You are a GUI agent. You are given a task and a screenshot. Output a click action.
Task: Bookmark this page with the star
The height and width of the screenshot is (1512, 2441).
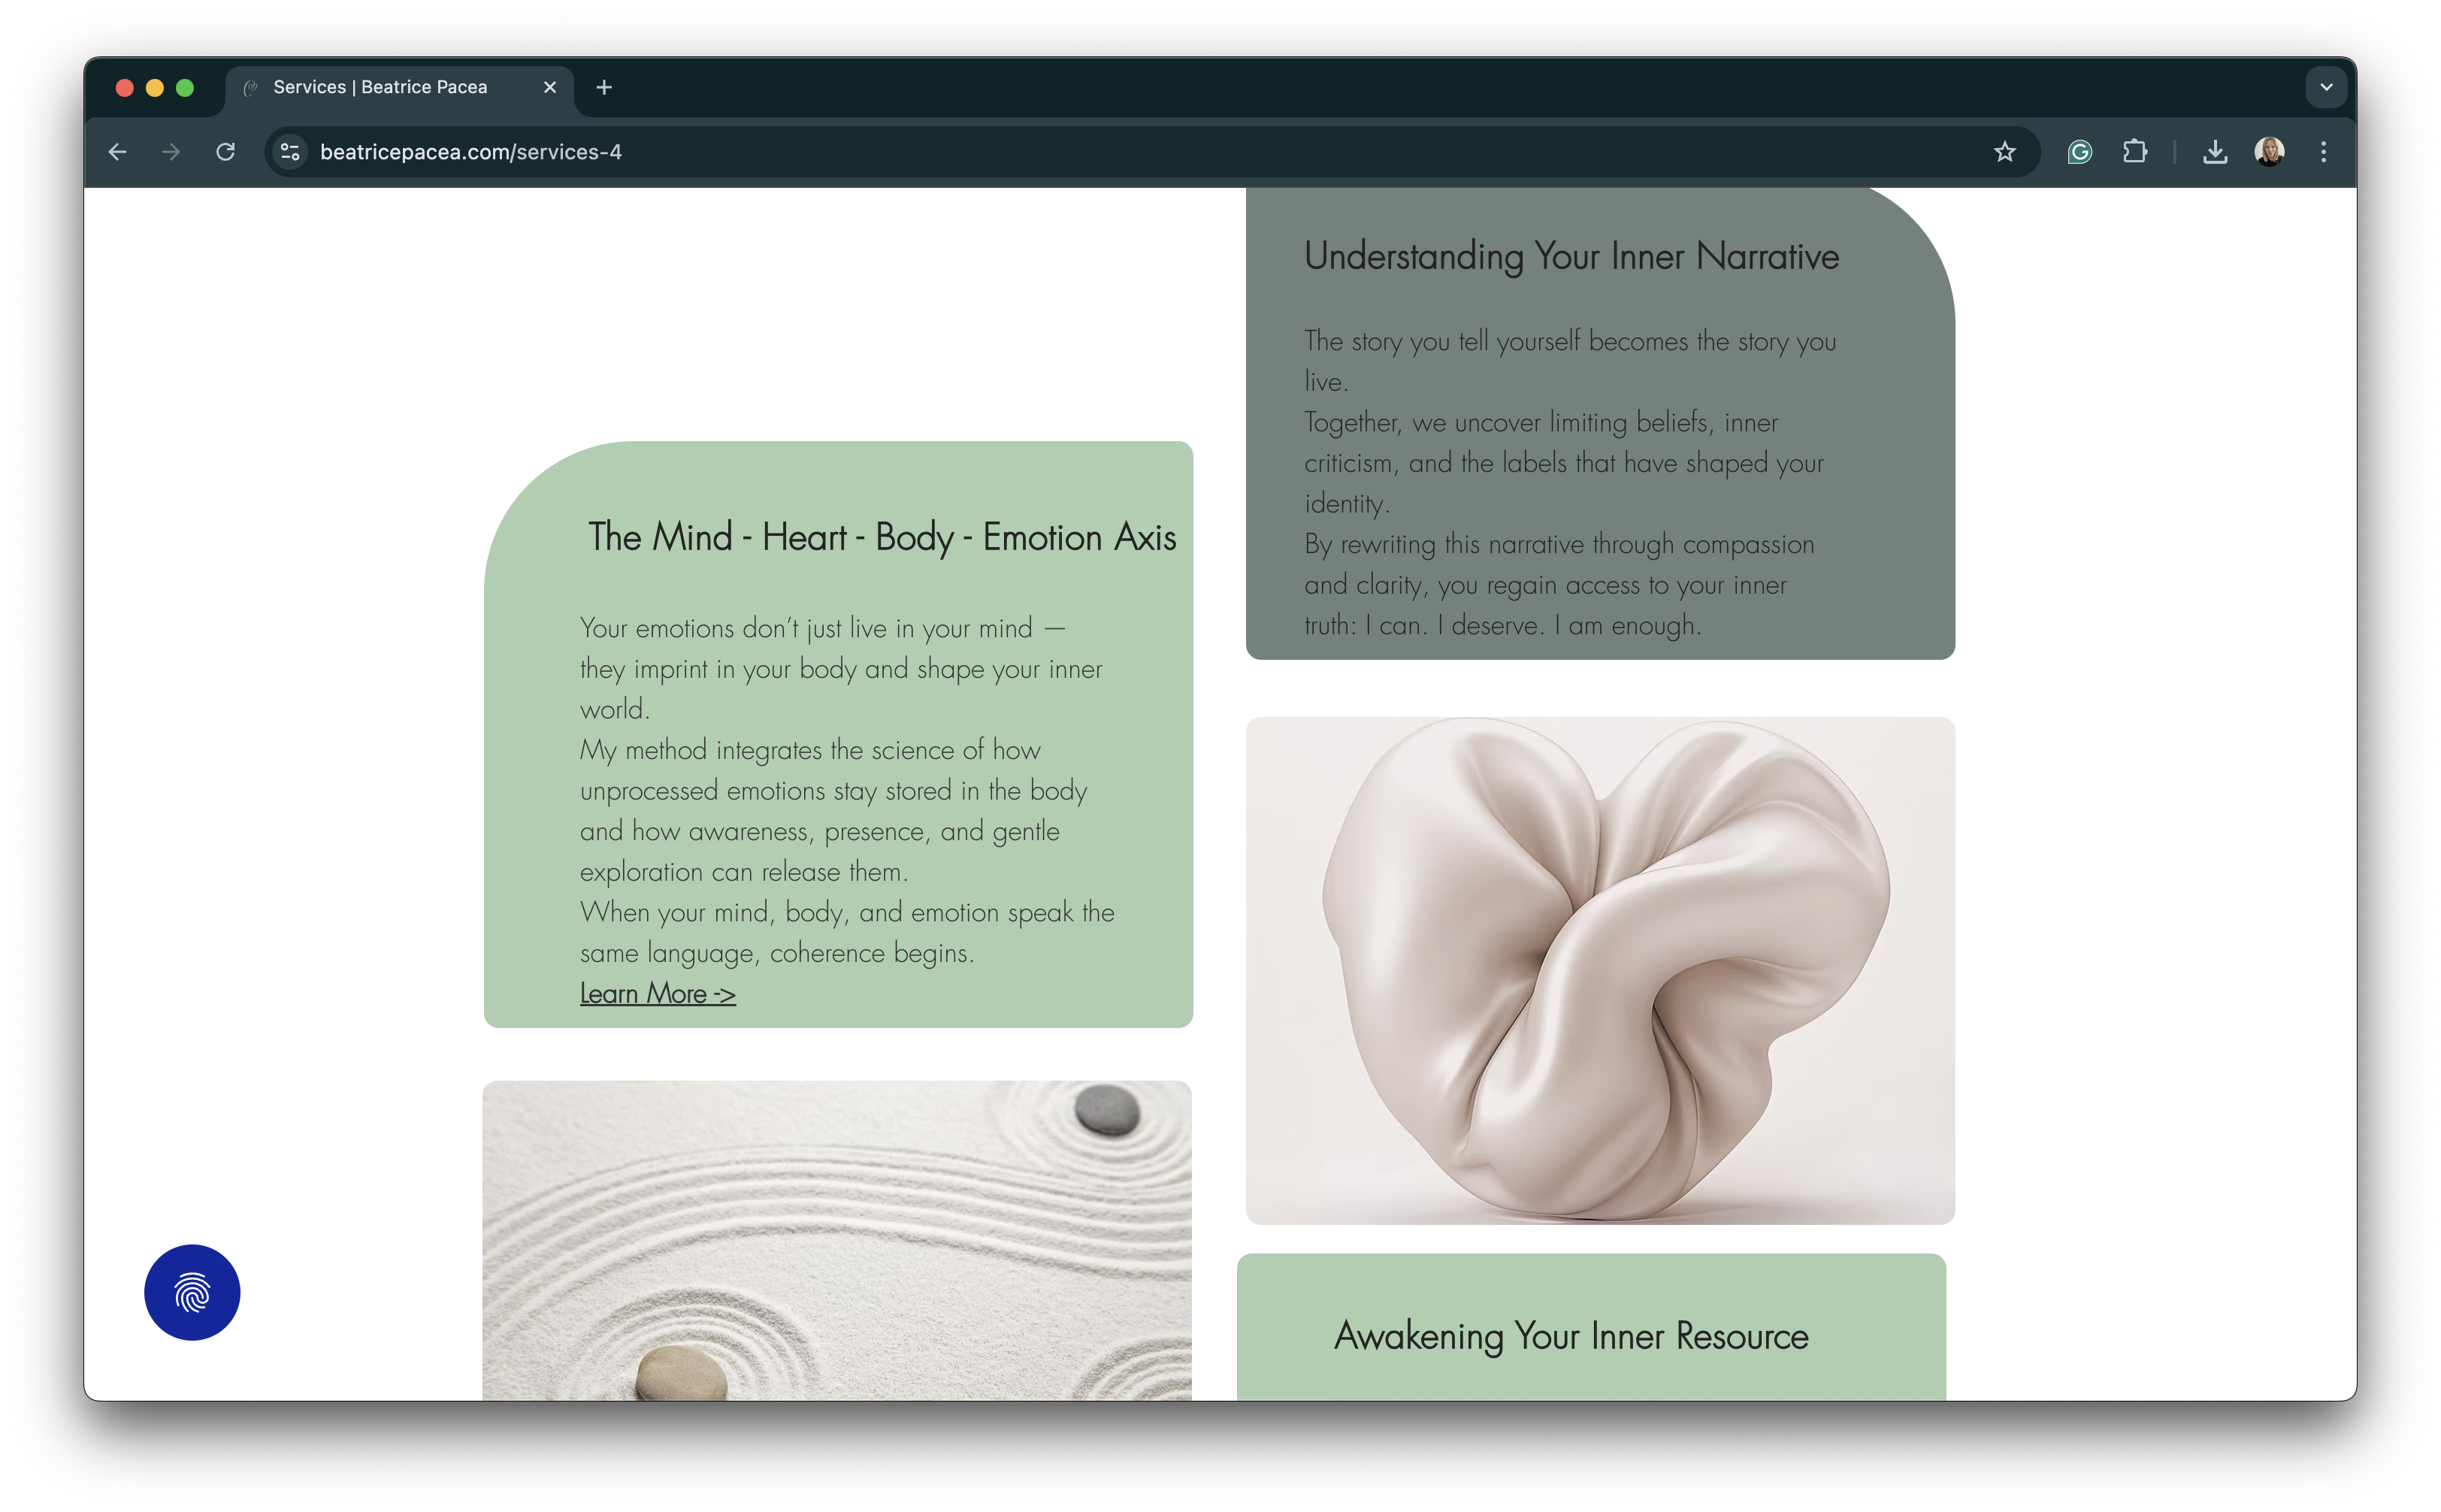(2004, 152)
